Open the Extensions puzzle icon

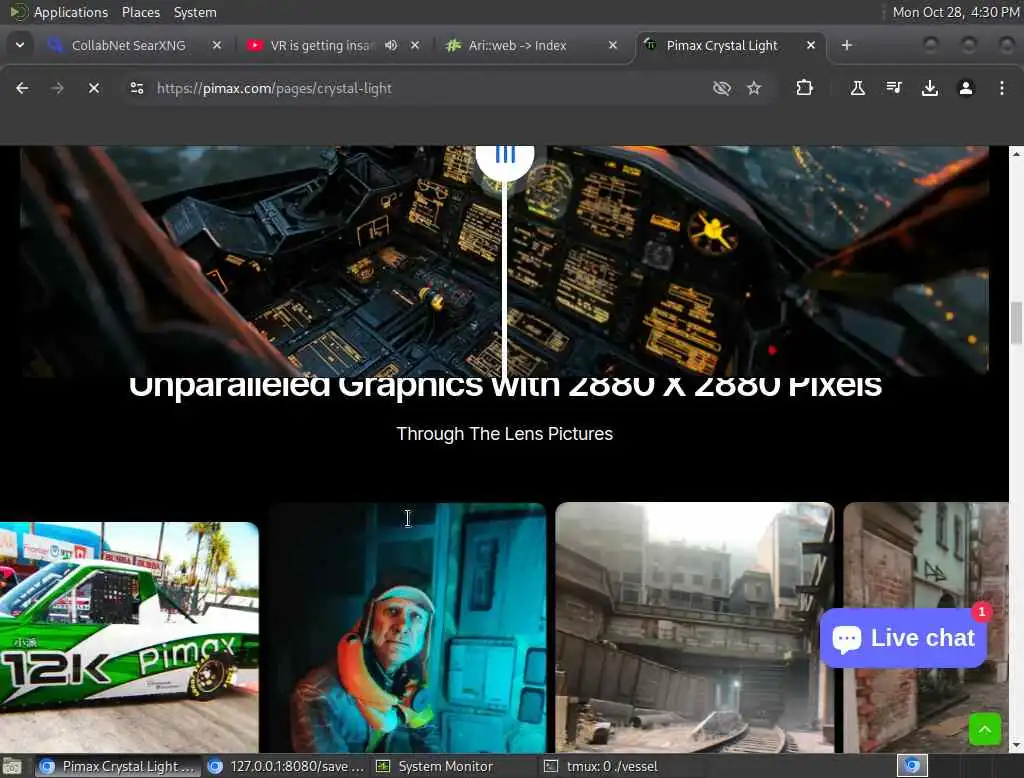pyautogui.click(x=805, y=88)
